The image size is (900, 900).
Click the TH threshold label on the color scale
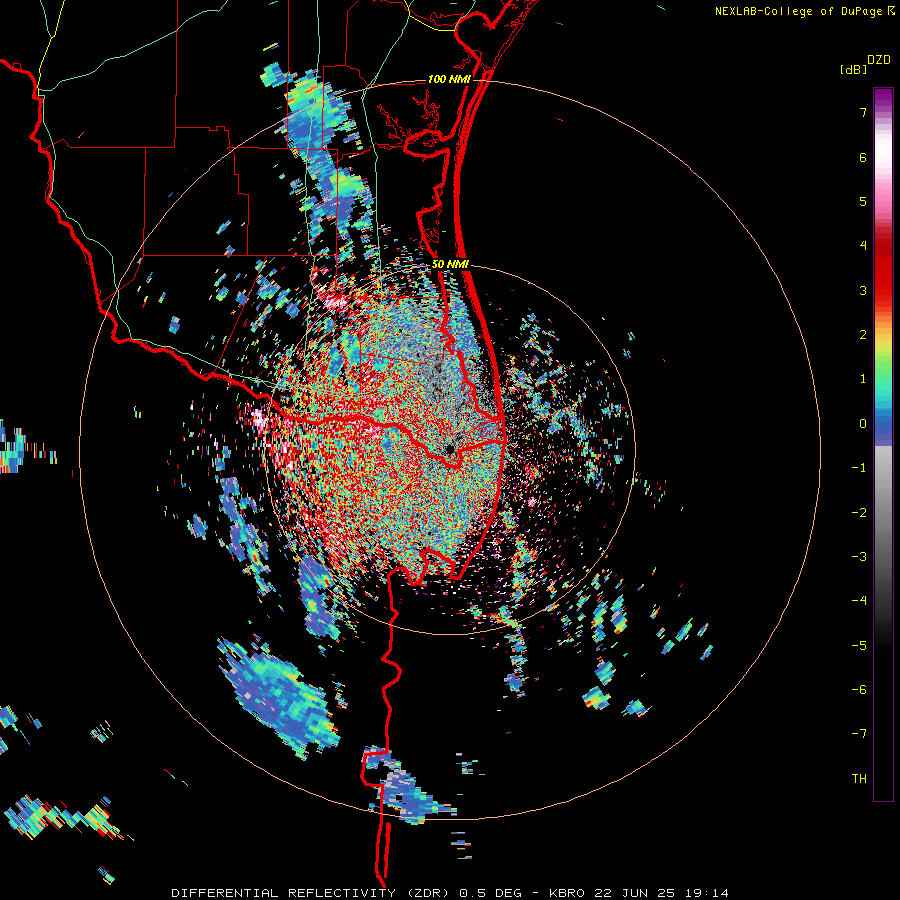[x=859, y=778]
